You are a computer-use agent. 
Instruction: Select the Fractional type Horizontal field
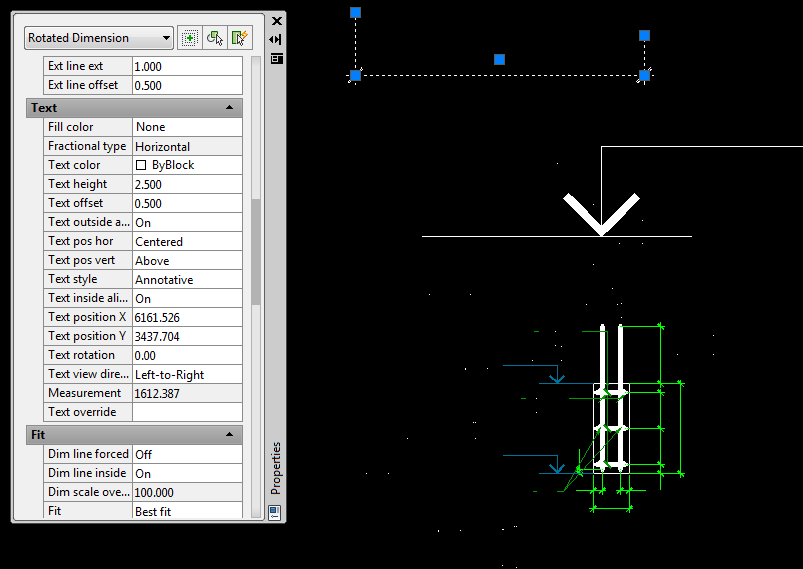(x=187, y=146)
